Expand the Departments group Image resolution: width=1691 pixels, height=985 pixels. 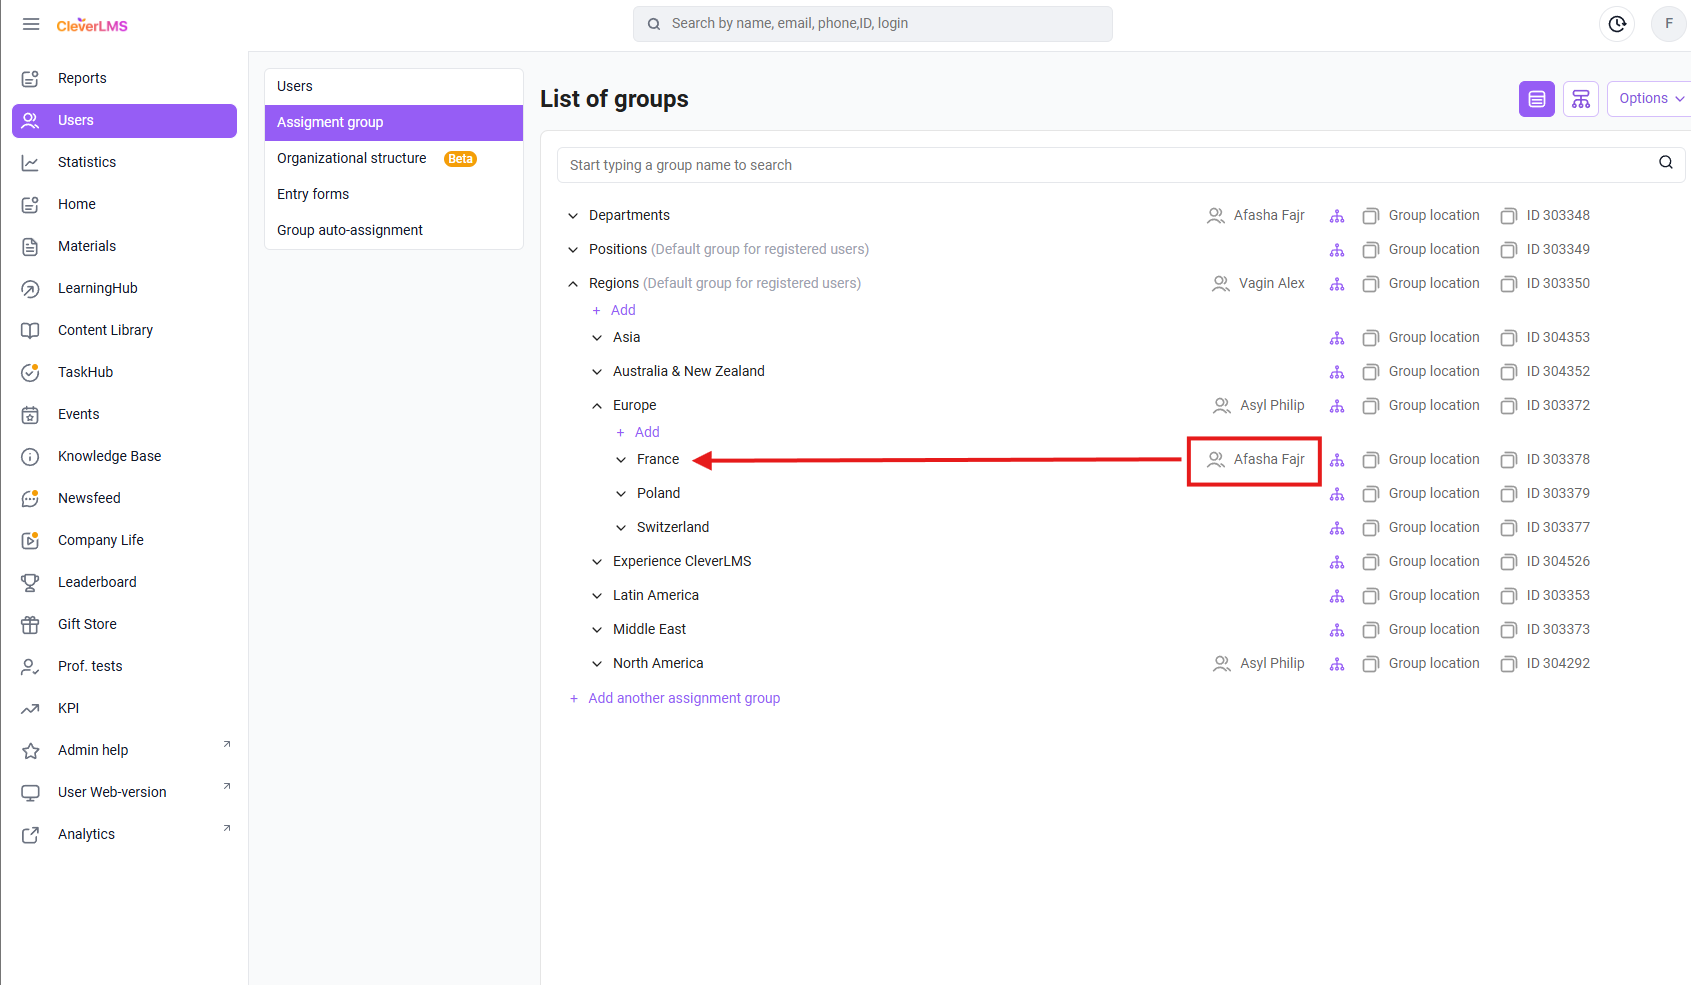573,216
